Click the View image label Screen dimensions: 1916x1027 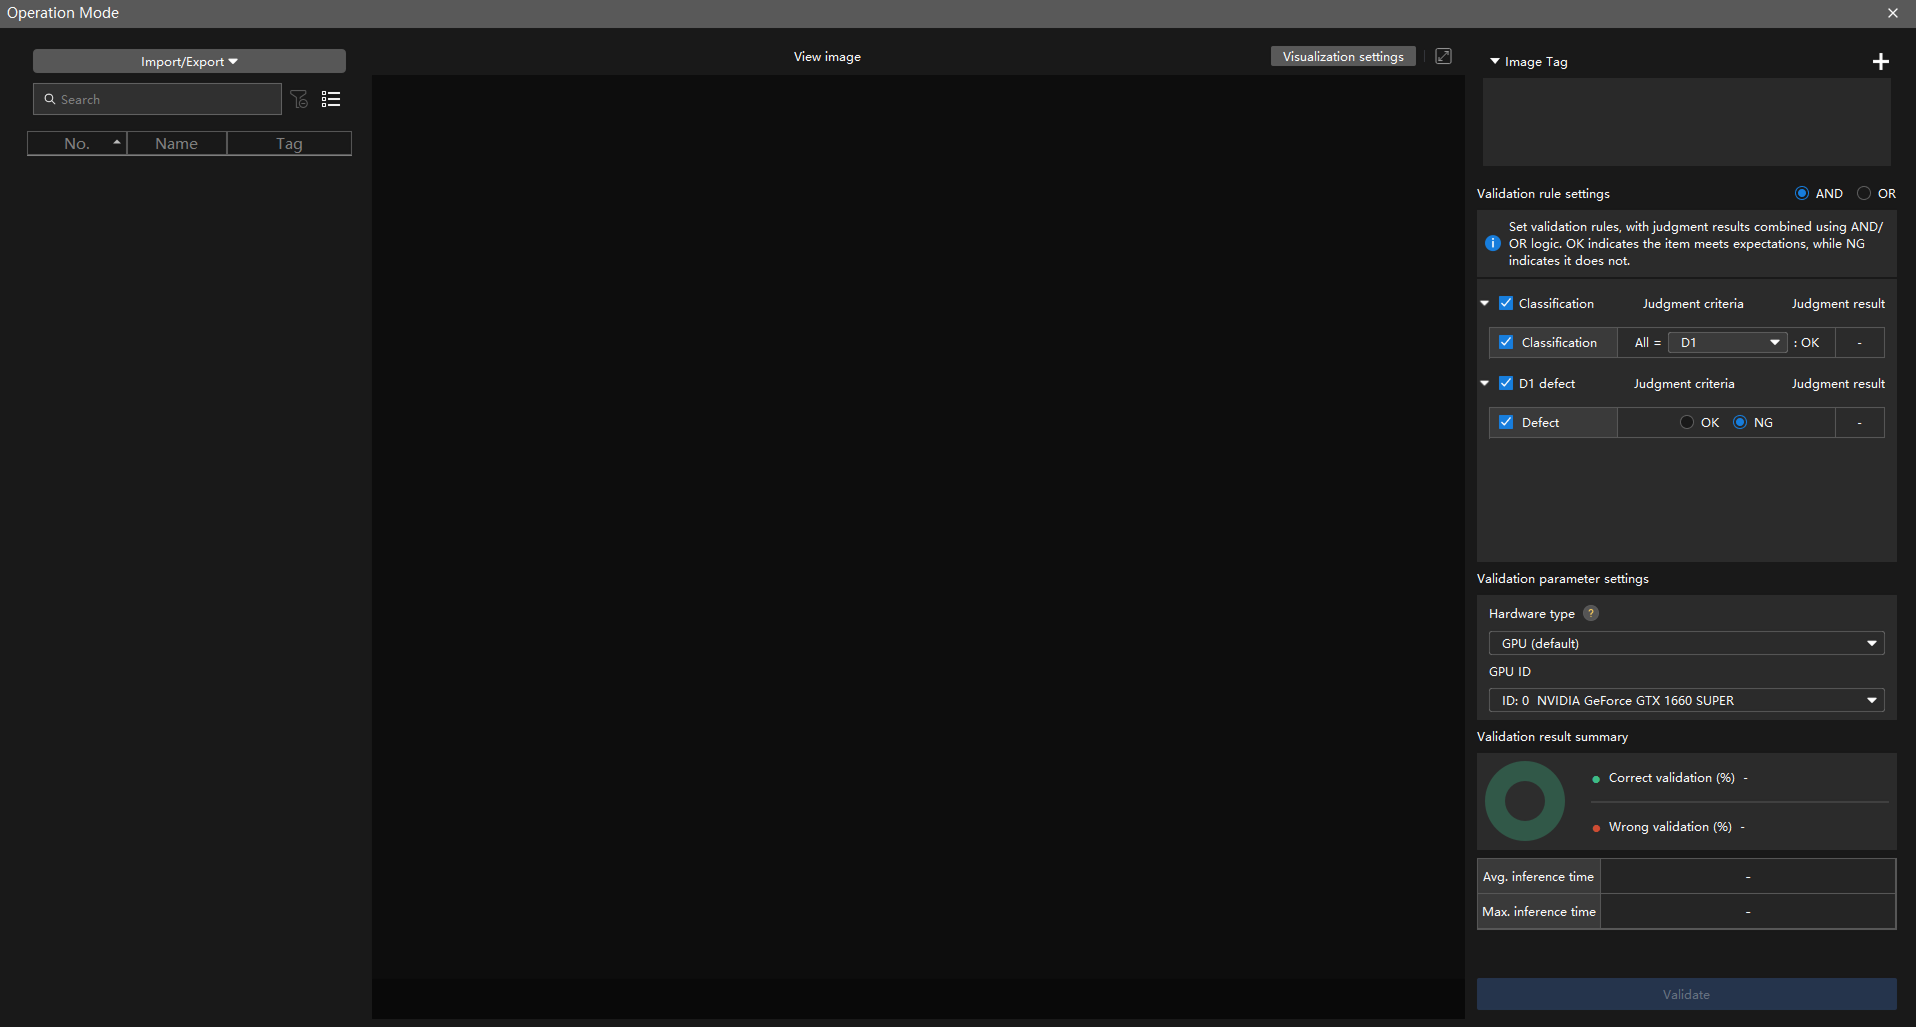(x=827, y=56)
